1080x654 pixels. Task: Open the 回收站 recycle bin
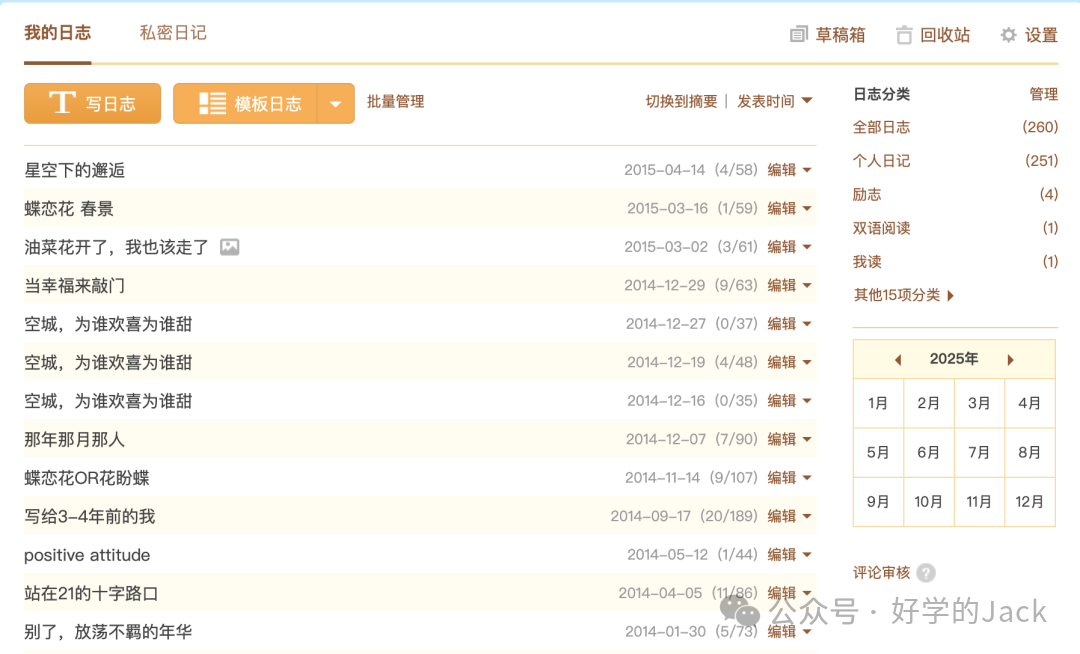(933, 34)
